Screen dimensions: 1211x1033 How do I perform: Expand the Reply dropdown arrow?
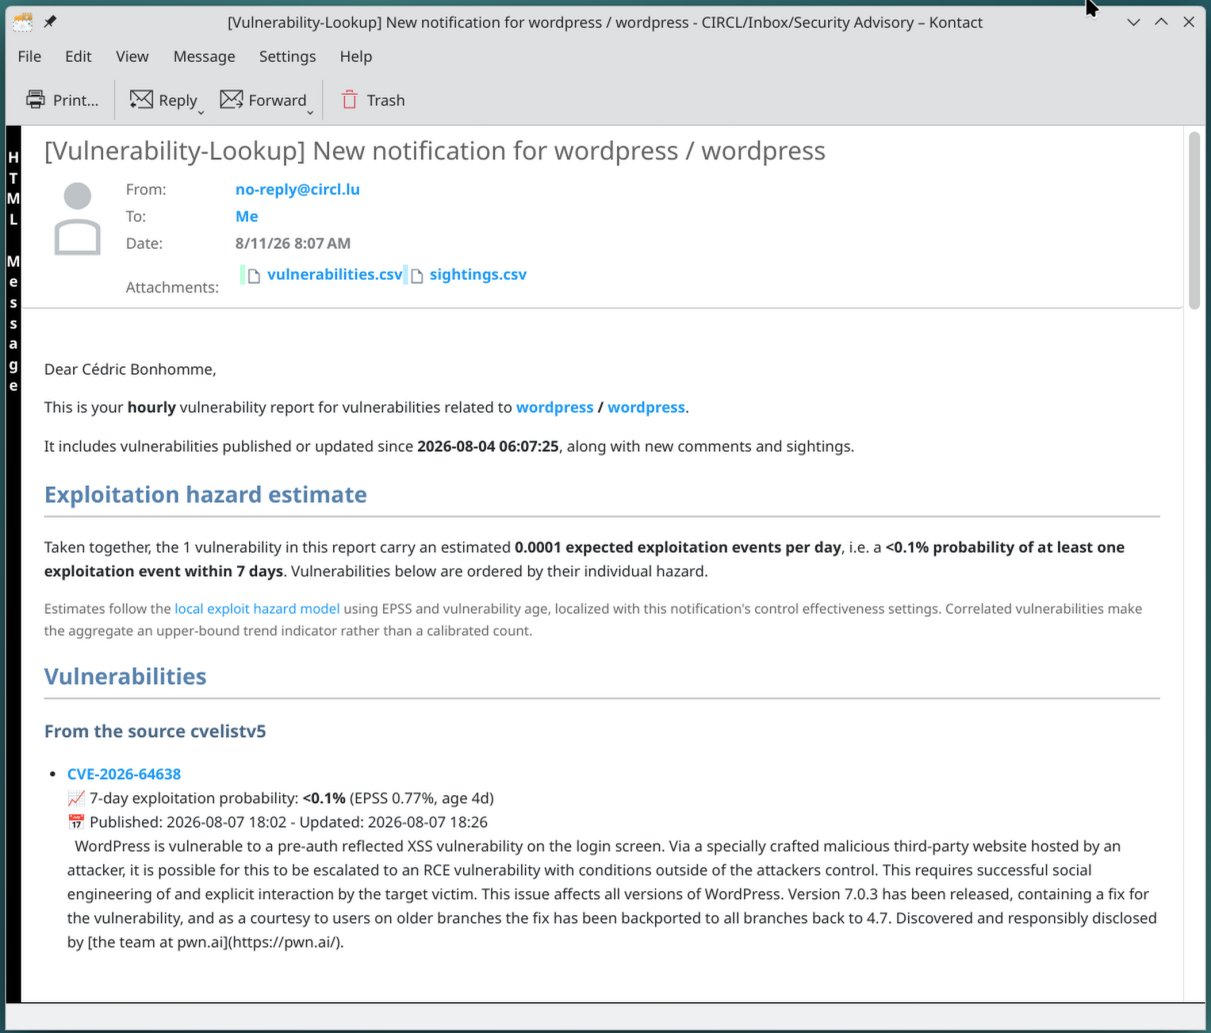click(x=201, y=111)
